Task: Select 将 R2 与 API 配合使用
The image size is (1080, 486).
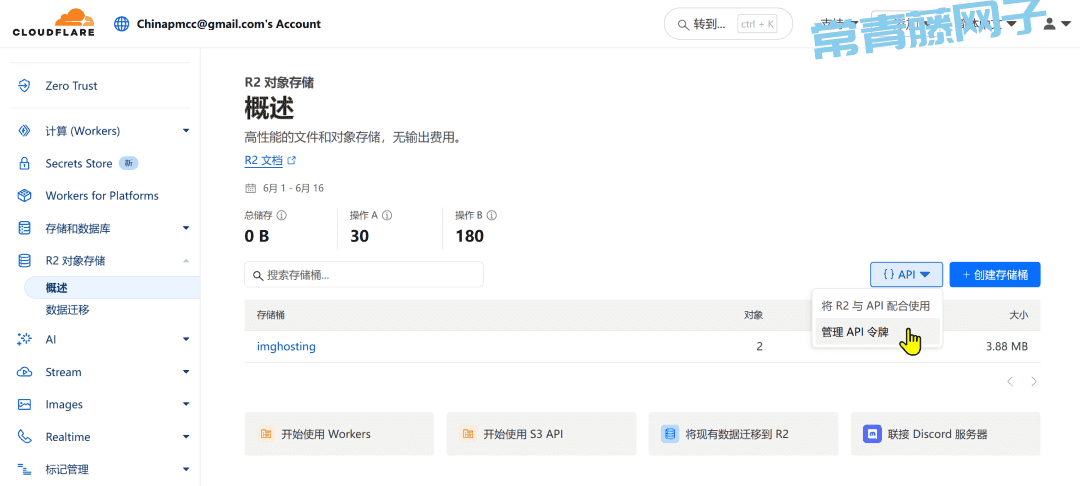Action: pyautogui.click(x=876, y=306)
